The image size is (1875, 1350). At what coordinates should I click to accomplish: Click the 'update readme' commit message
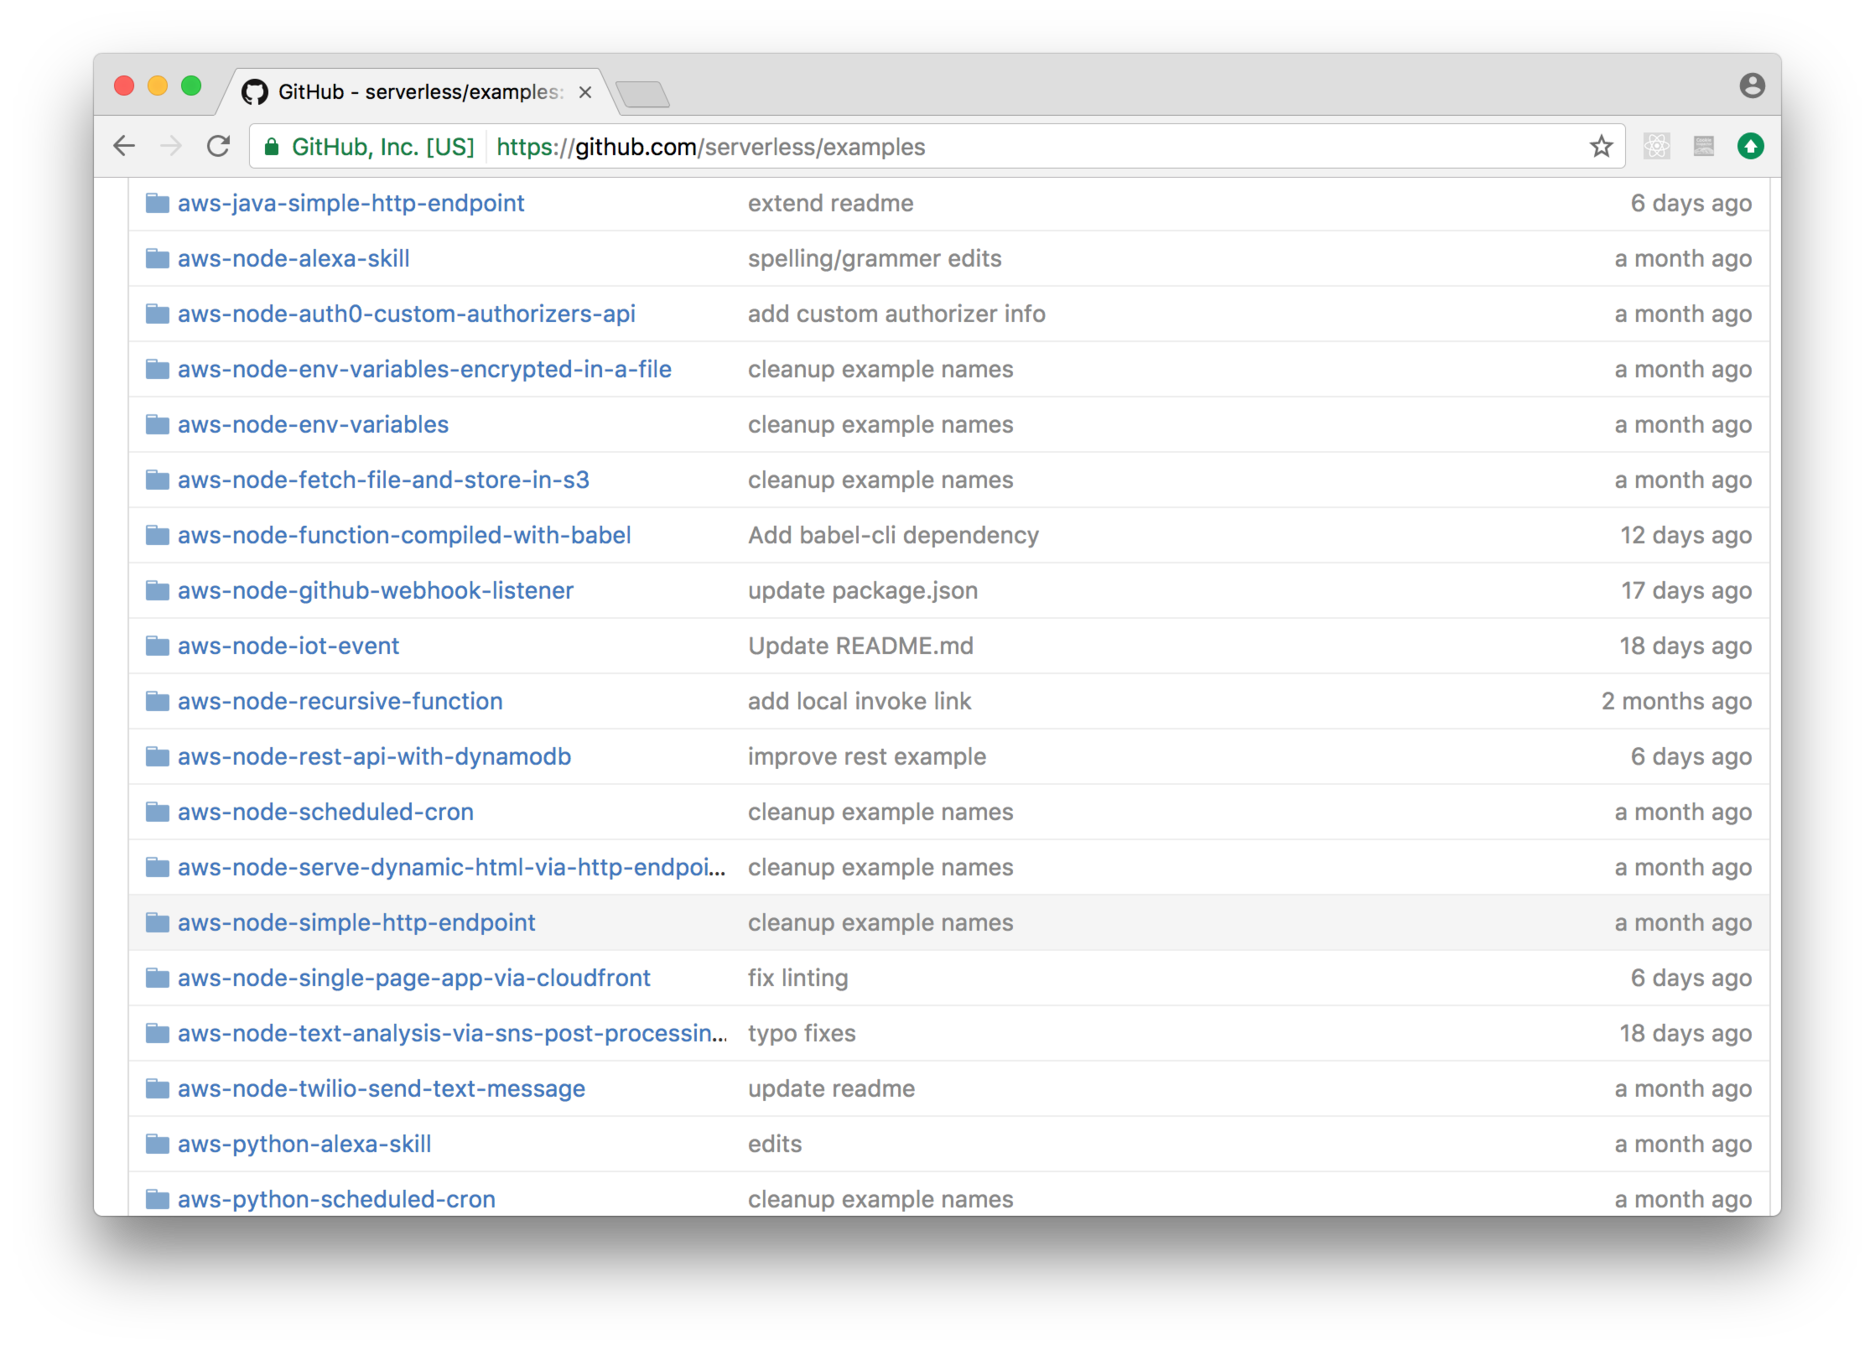(832, 1088)
